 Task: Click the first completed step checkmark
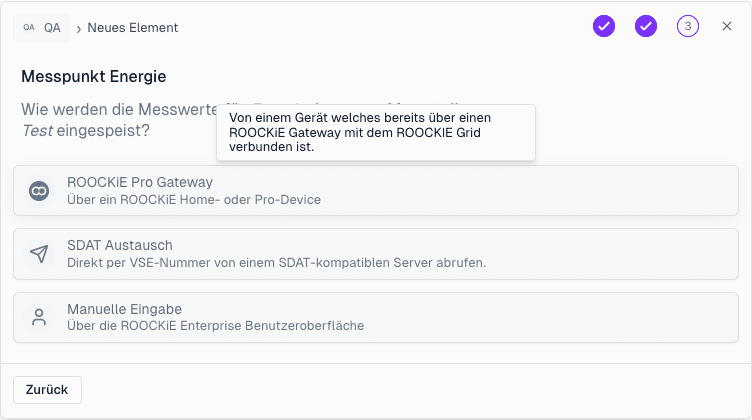coord(604,27)
